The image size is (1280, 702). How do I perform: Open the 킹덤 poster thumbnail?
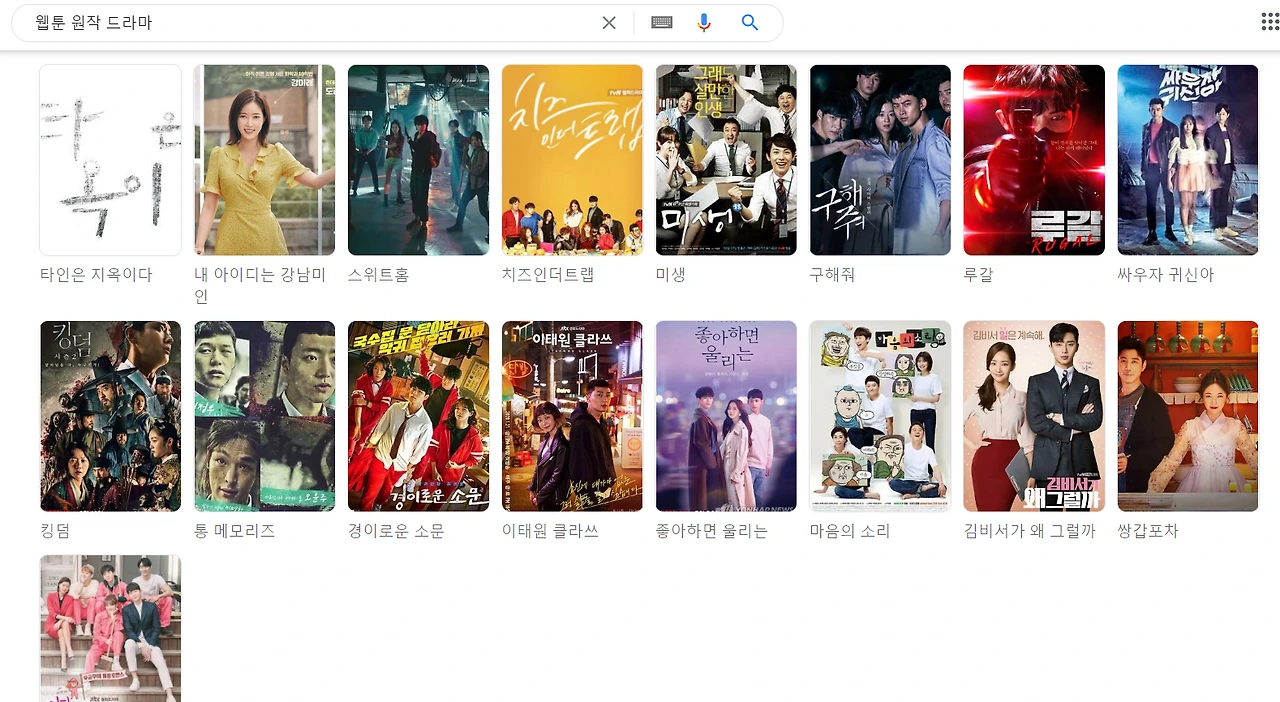click(110, 416)
